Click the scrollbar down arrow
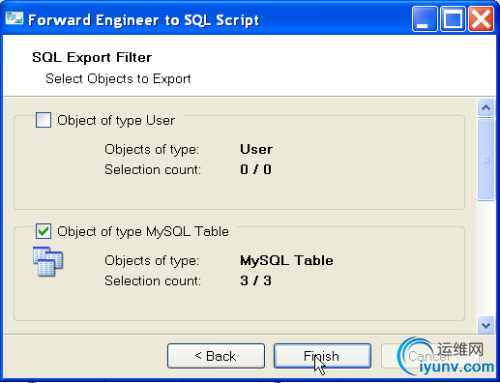The width and height of the screenshot is (500, 383). [486, 325]
